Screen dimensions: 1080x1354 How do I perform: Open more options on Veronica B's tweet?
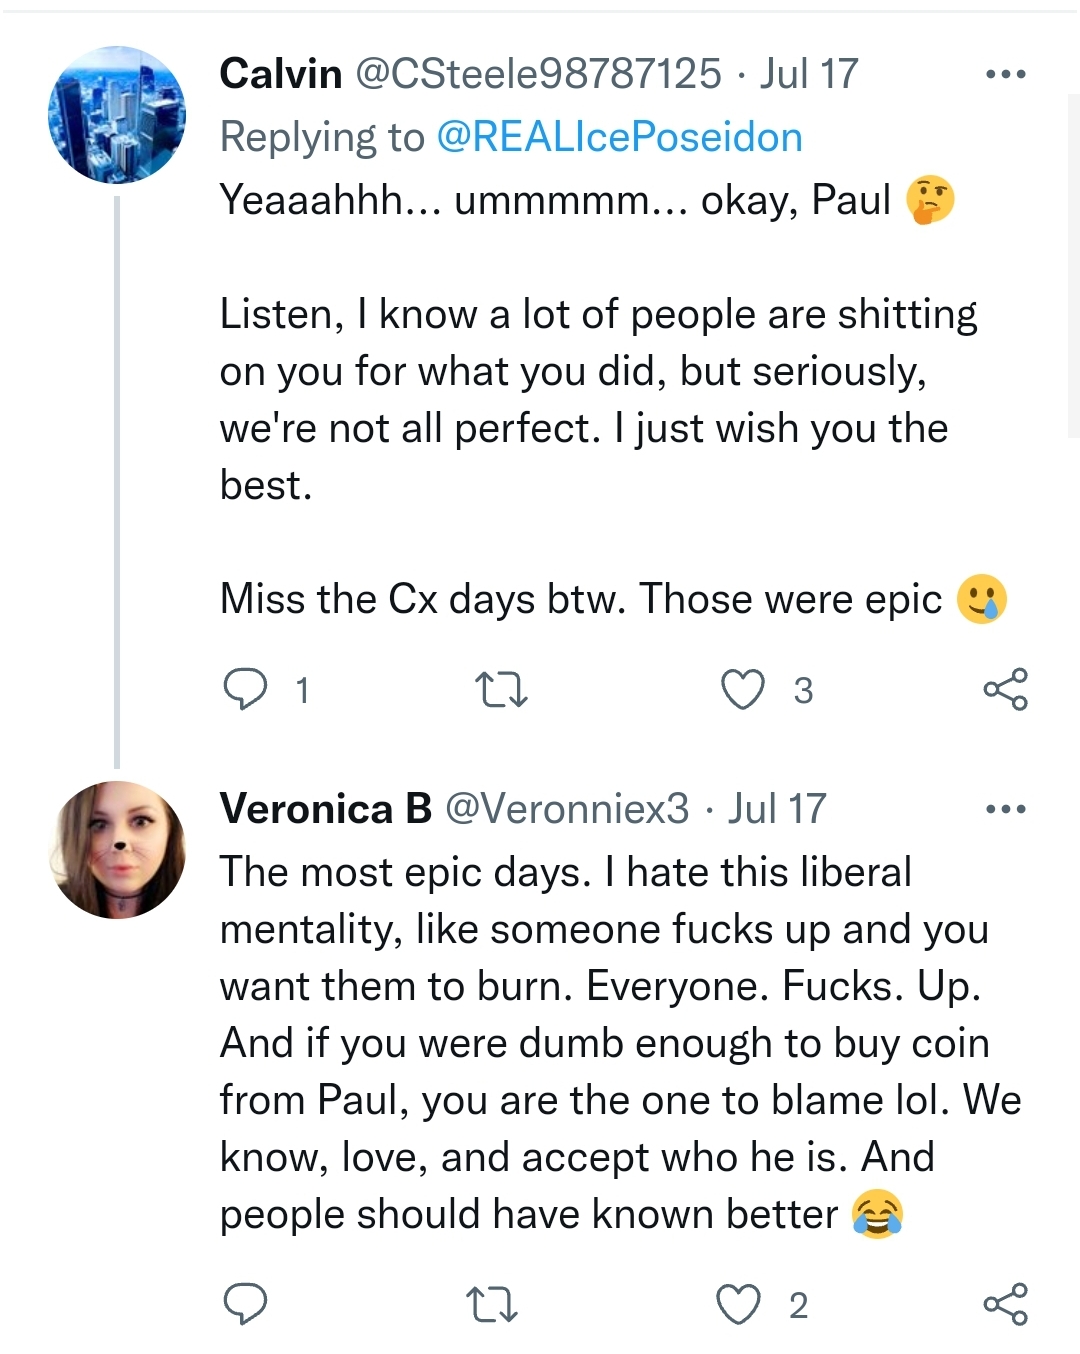click(x=1005, y=809)
